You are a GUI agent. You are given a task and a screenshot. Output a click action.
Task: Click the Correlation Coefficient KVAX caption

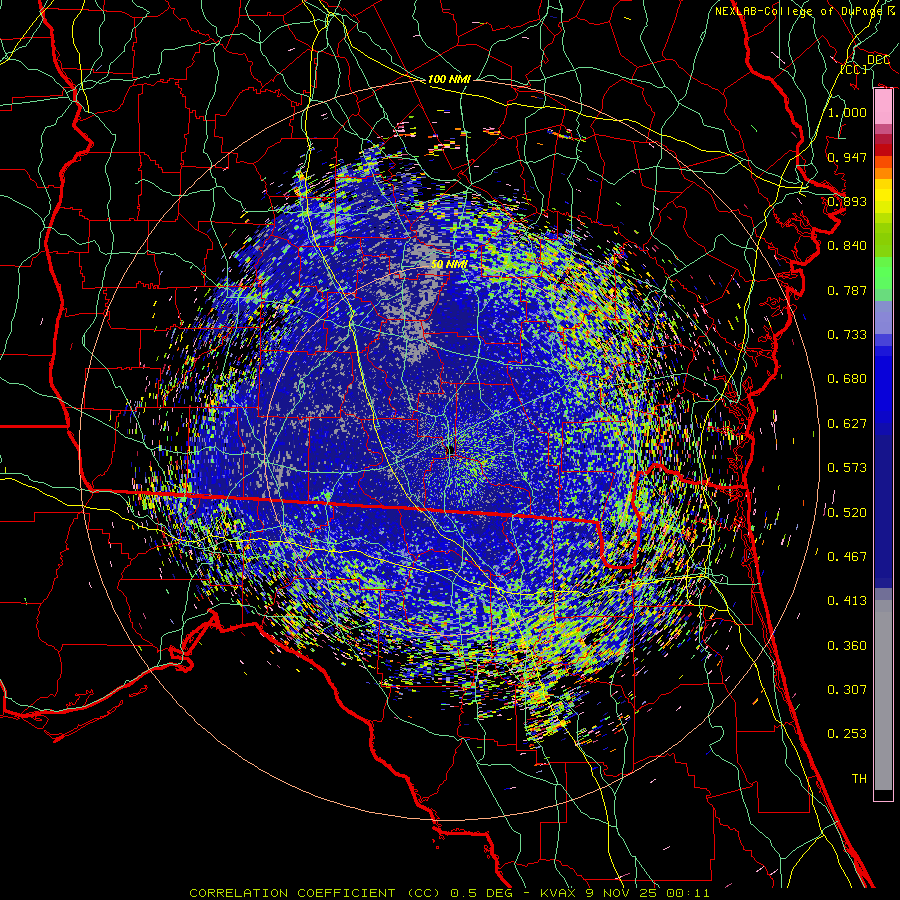(x=449, y=893)
